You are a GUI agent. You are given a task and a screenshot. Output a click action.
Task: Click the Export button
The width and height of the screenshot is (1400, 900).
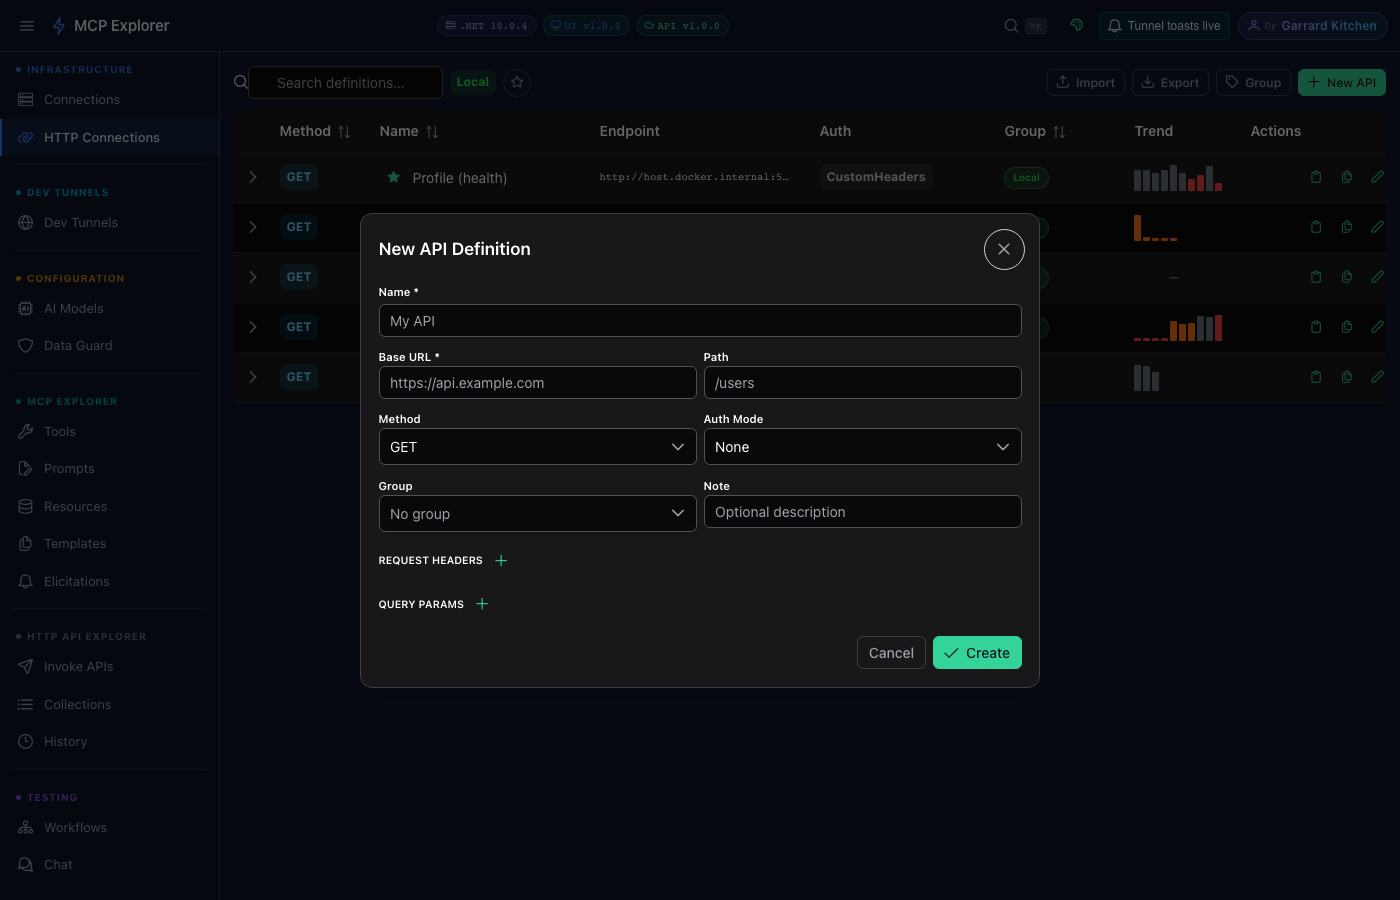pos(1170,83)
